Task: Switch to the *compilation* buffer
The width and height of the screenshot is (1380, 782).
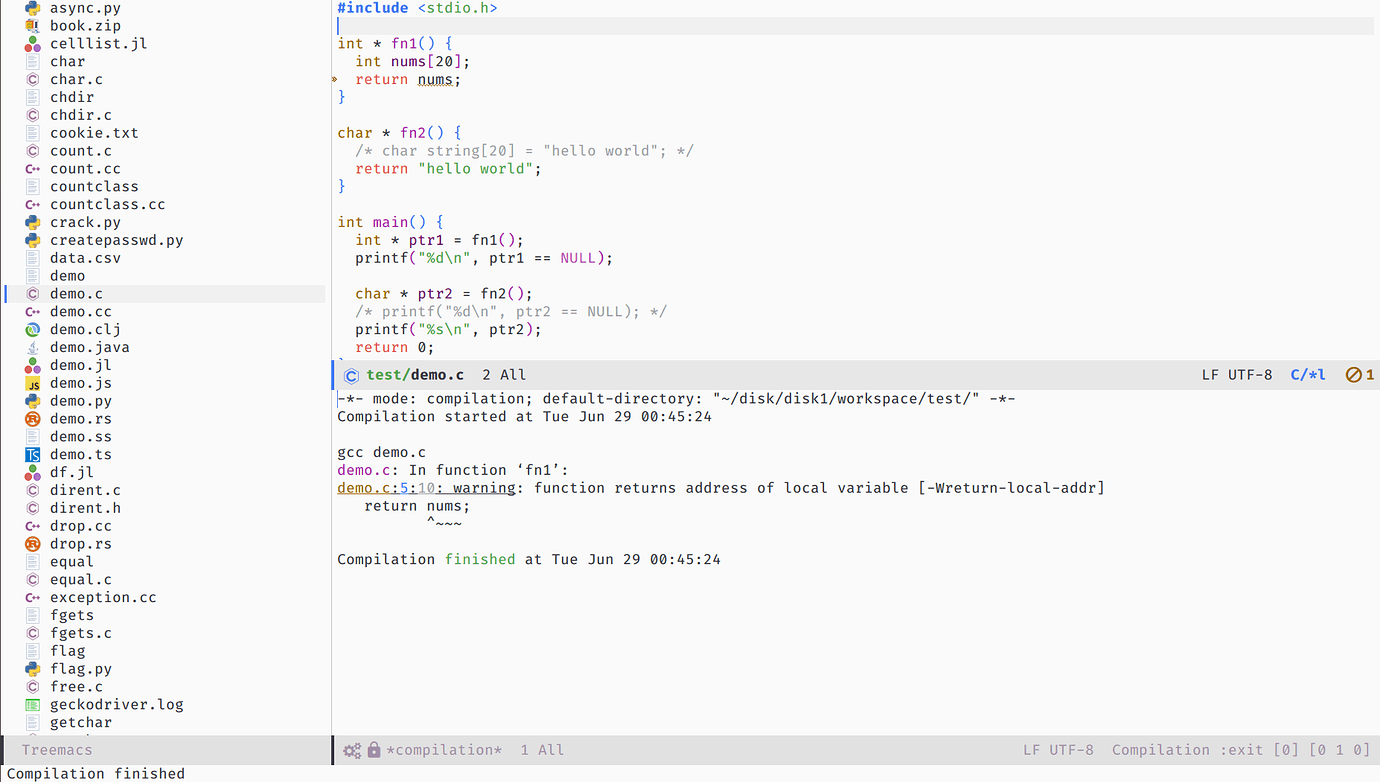Action: pyautogui.click(x=443, y=749)
